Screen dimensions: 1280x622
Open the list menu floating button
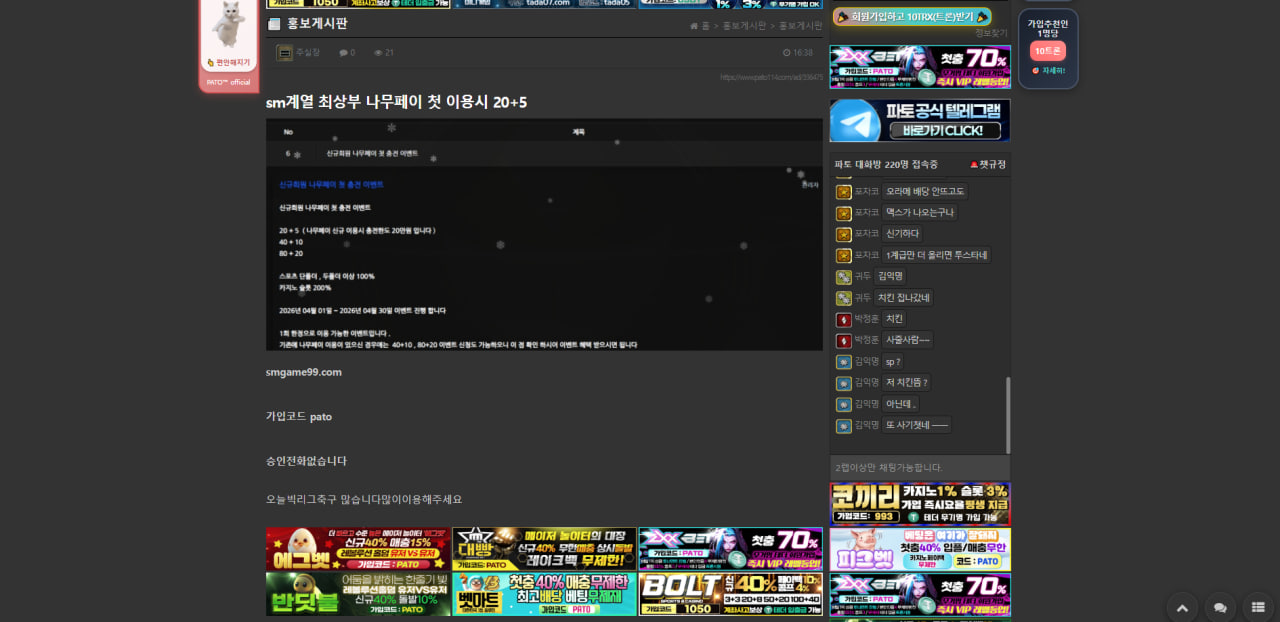1258,607
